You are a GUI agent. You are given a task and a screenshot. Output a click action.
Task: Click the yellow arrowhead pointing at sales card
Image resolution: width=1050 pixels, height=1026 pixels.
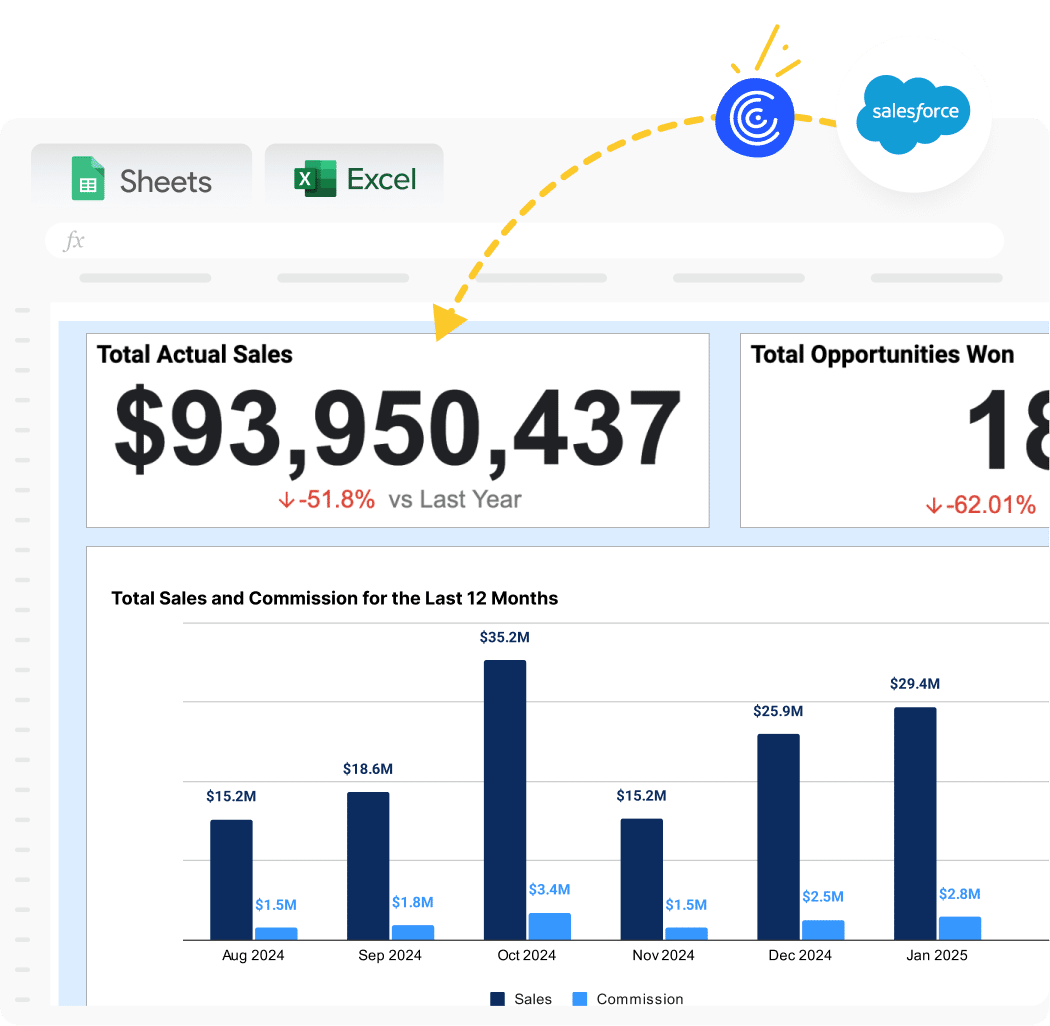coord(448,322)
